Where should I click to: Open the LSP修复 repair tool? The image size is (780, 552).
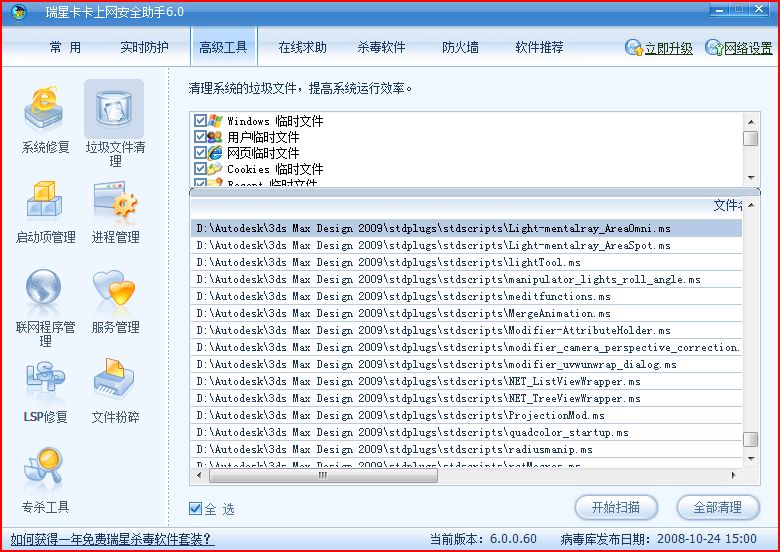tap(45, 393)
